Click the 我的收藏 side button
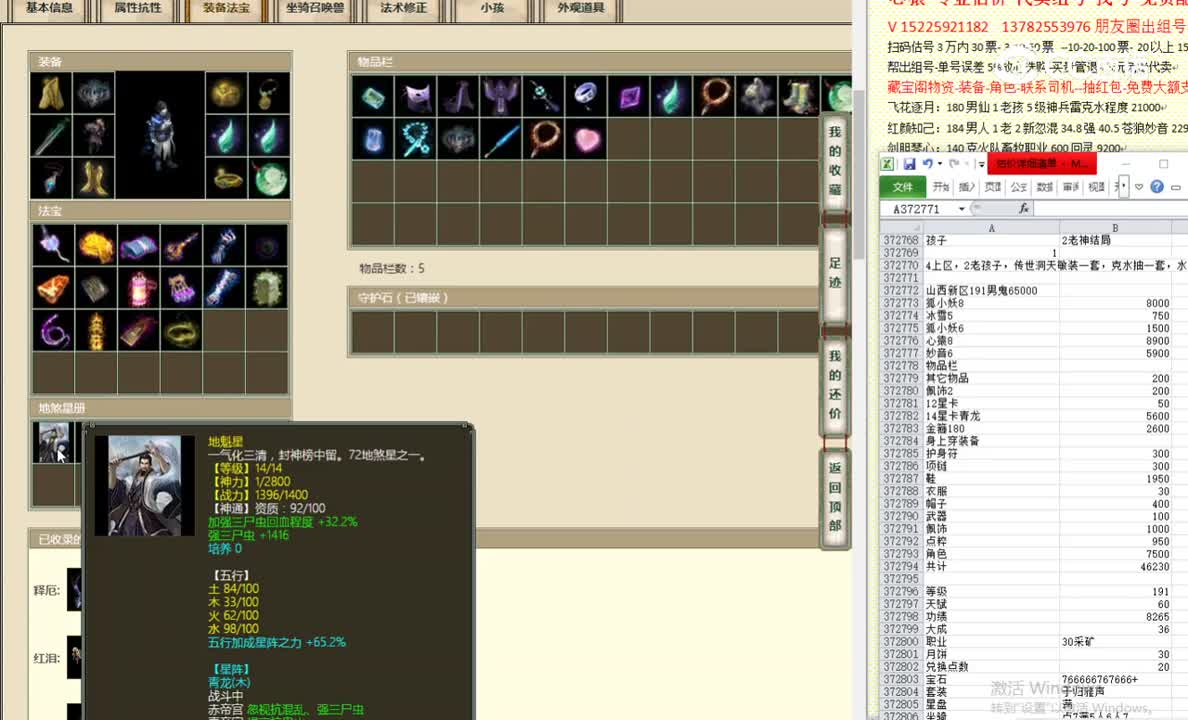This screenshot has height=720, width=1188. click(835, 161)
